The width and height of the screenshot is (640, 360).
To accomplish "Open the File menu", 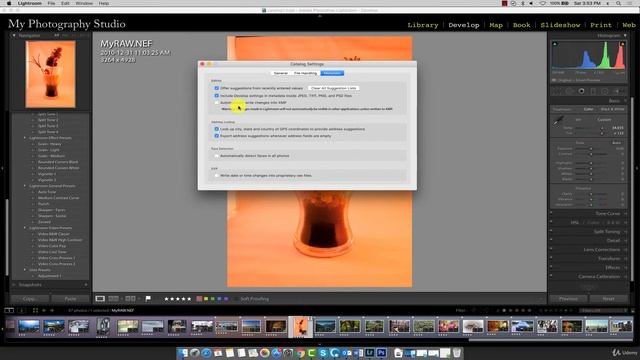I will pos(51,3).
